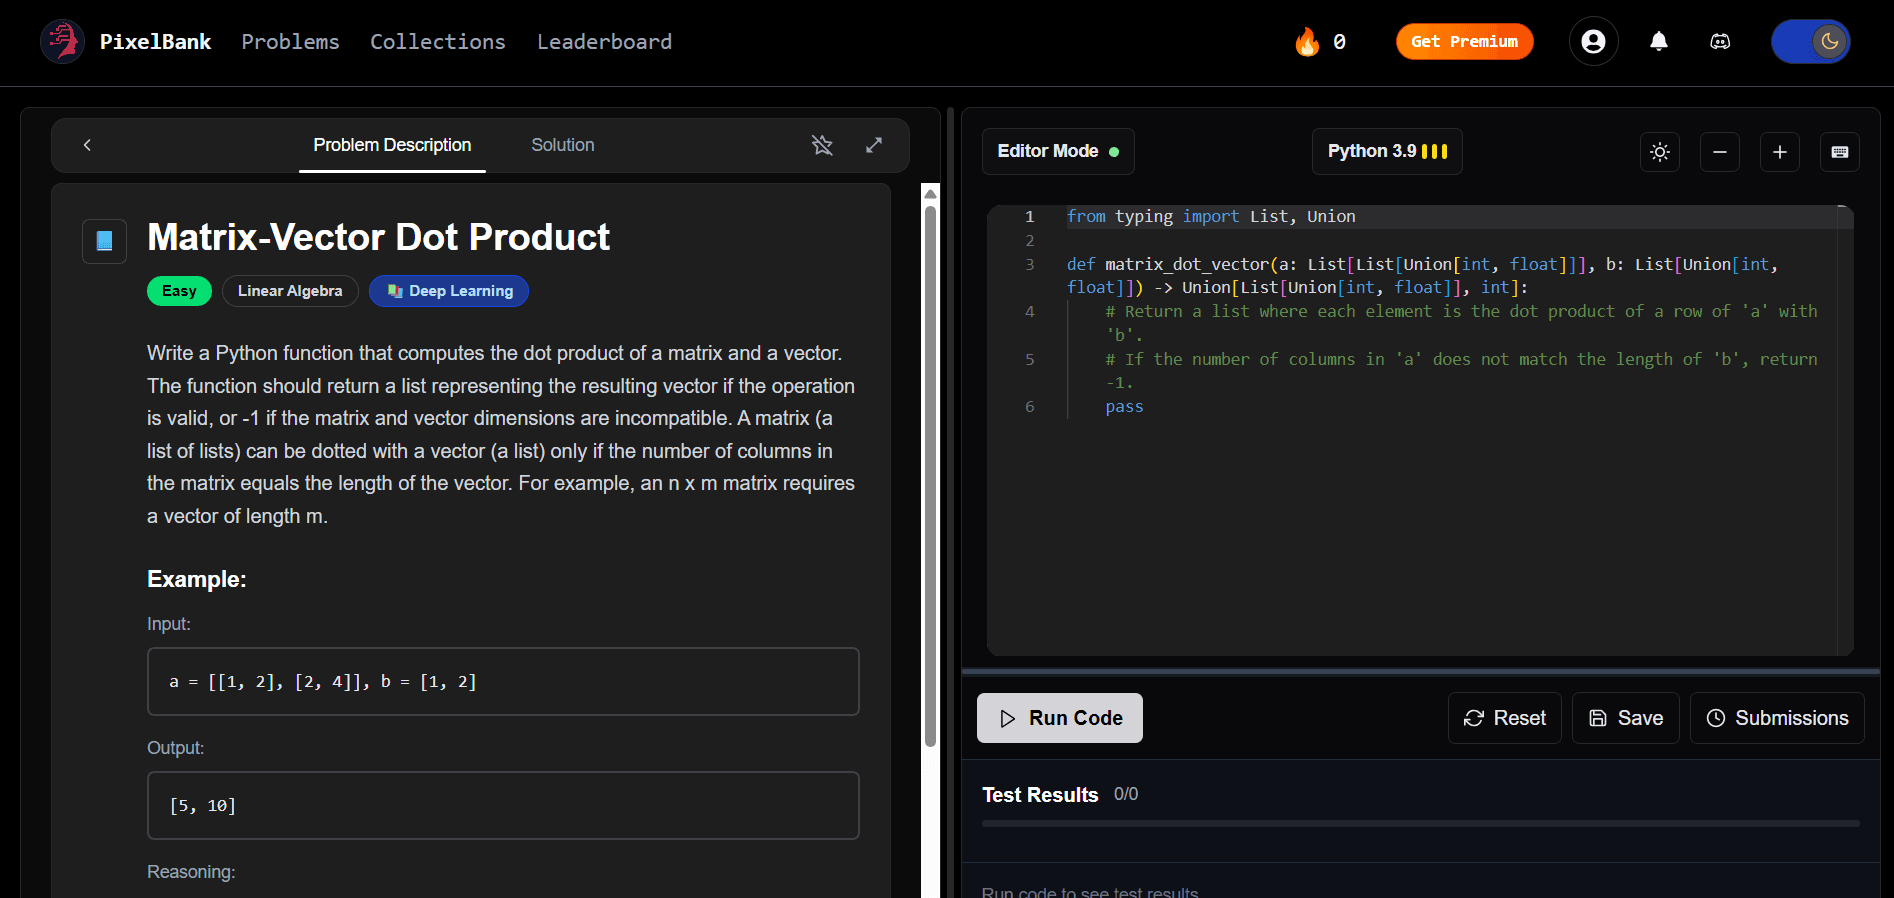Open the user profile account icon
Viewport: 1894px width, 898px height.
click(x=1593, y=42)
